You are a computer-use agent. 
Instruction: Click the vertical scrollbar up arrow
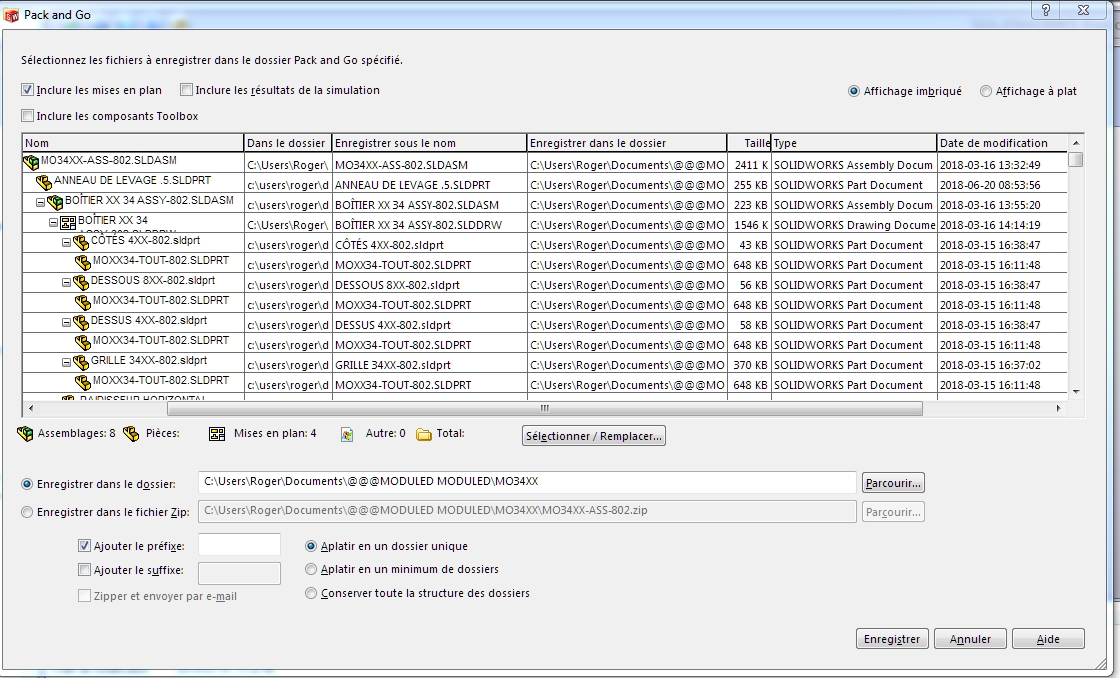[1076, 143]
